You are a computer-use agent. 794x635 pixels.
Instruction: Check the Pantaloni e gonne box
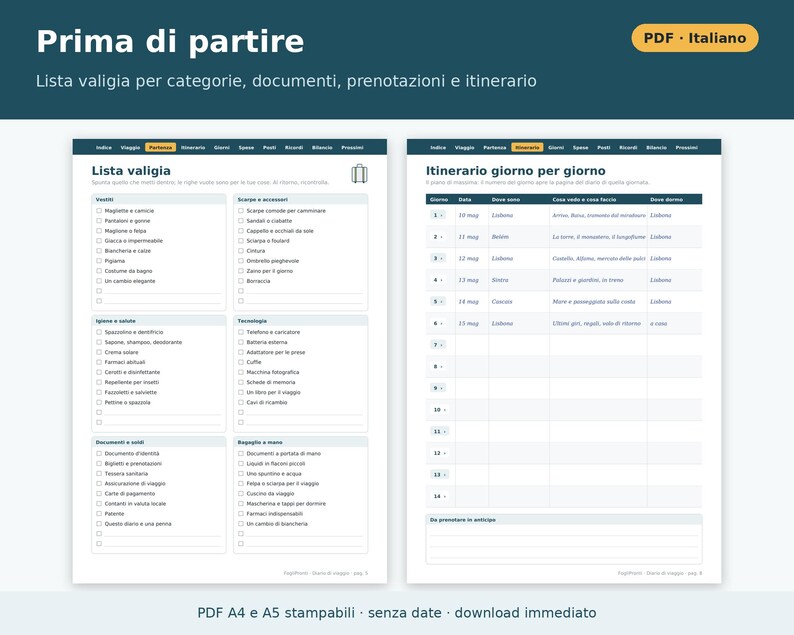click(x=99, y=221)
